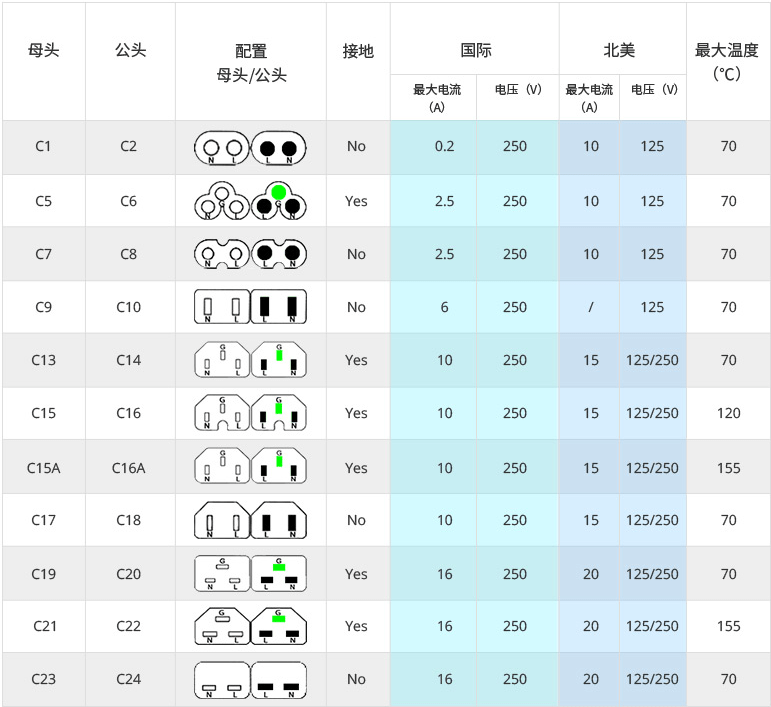Click the C8 cell
This screenshot has height=707, width=771.
[x=128, y=254]
